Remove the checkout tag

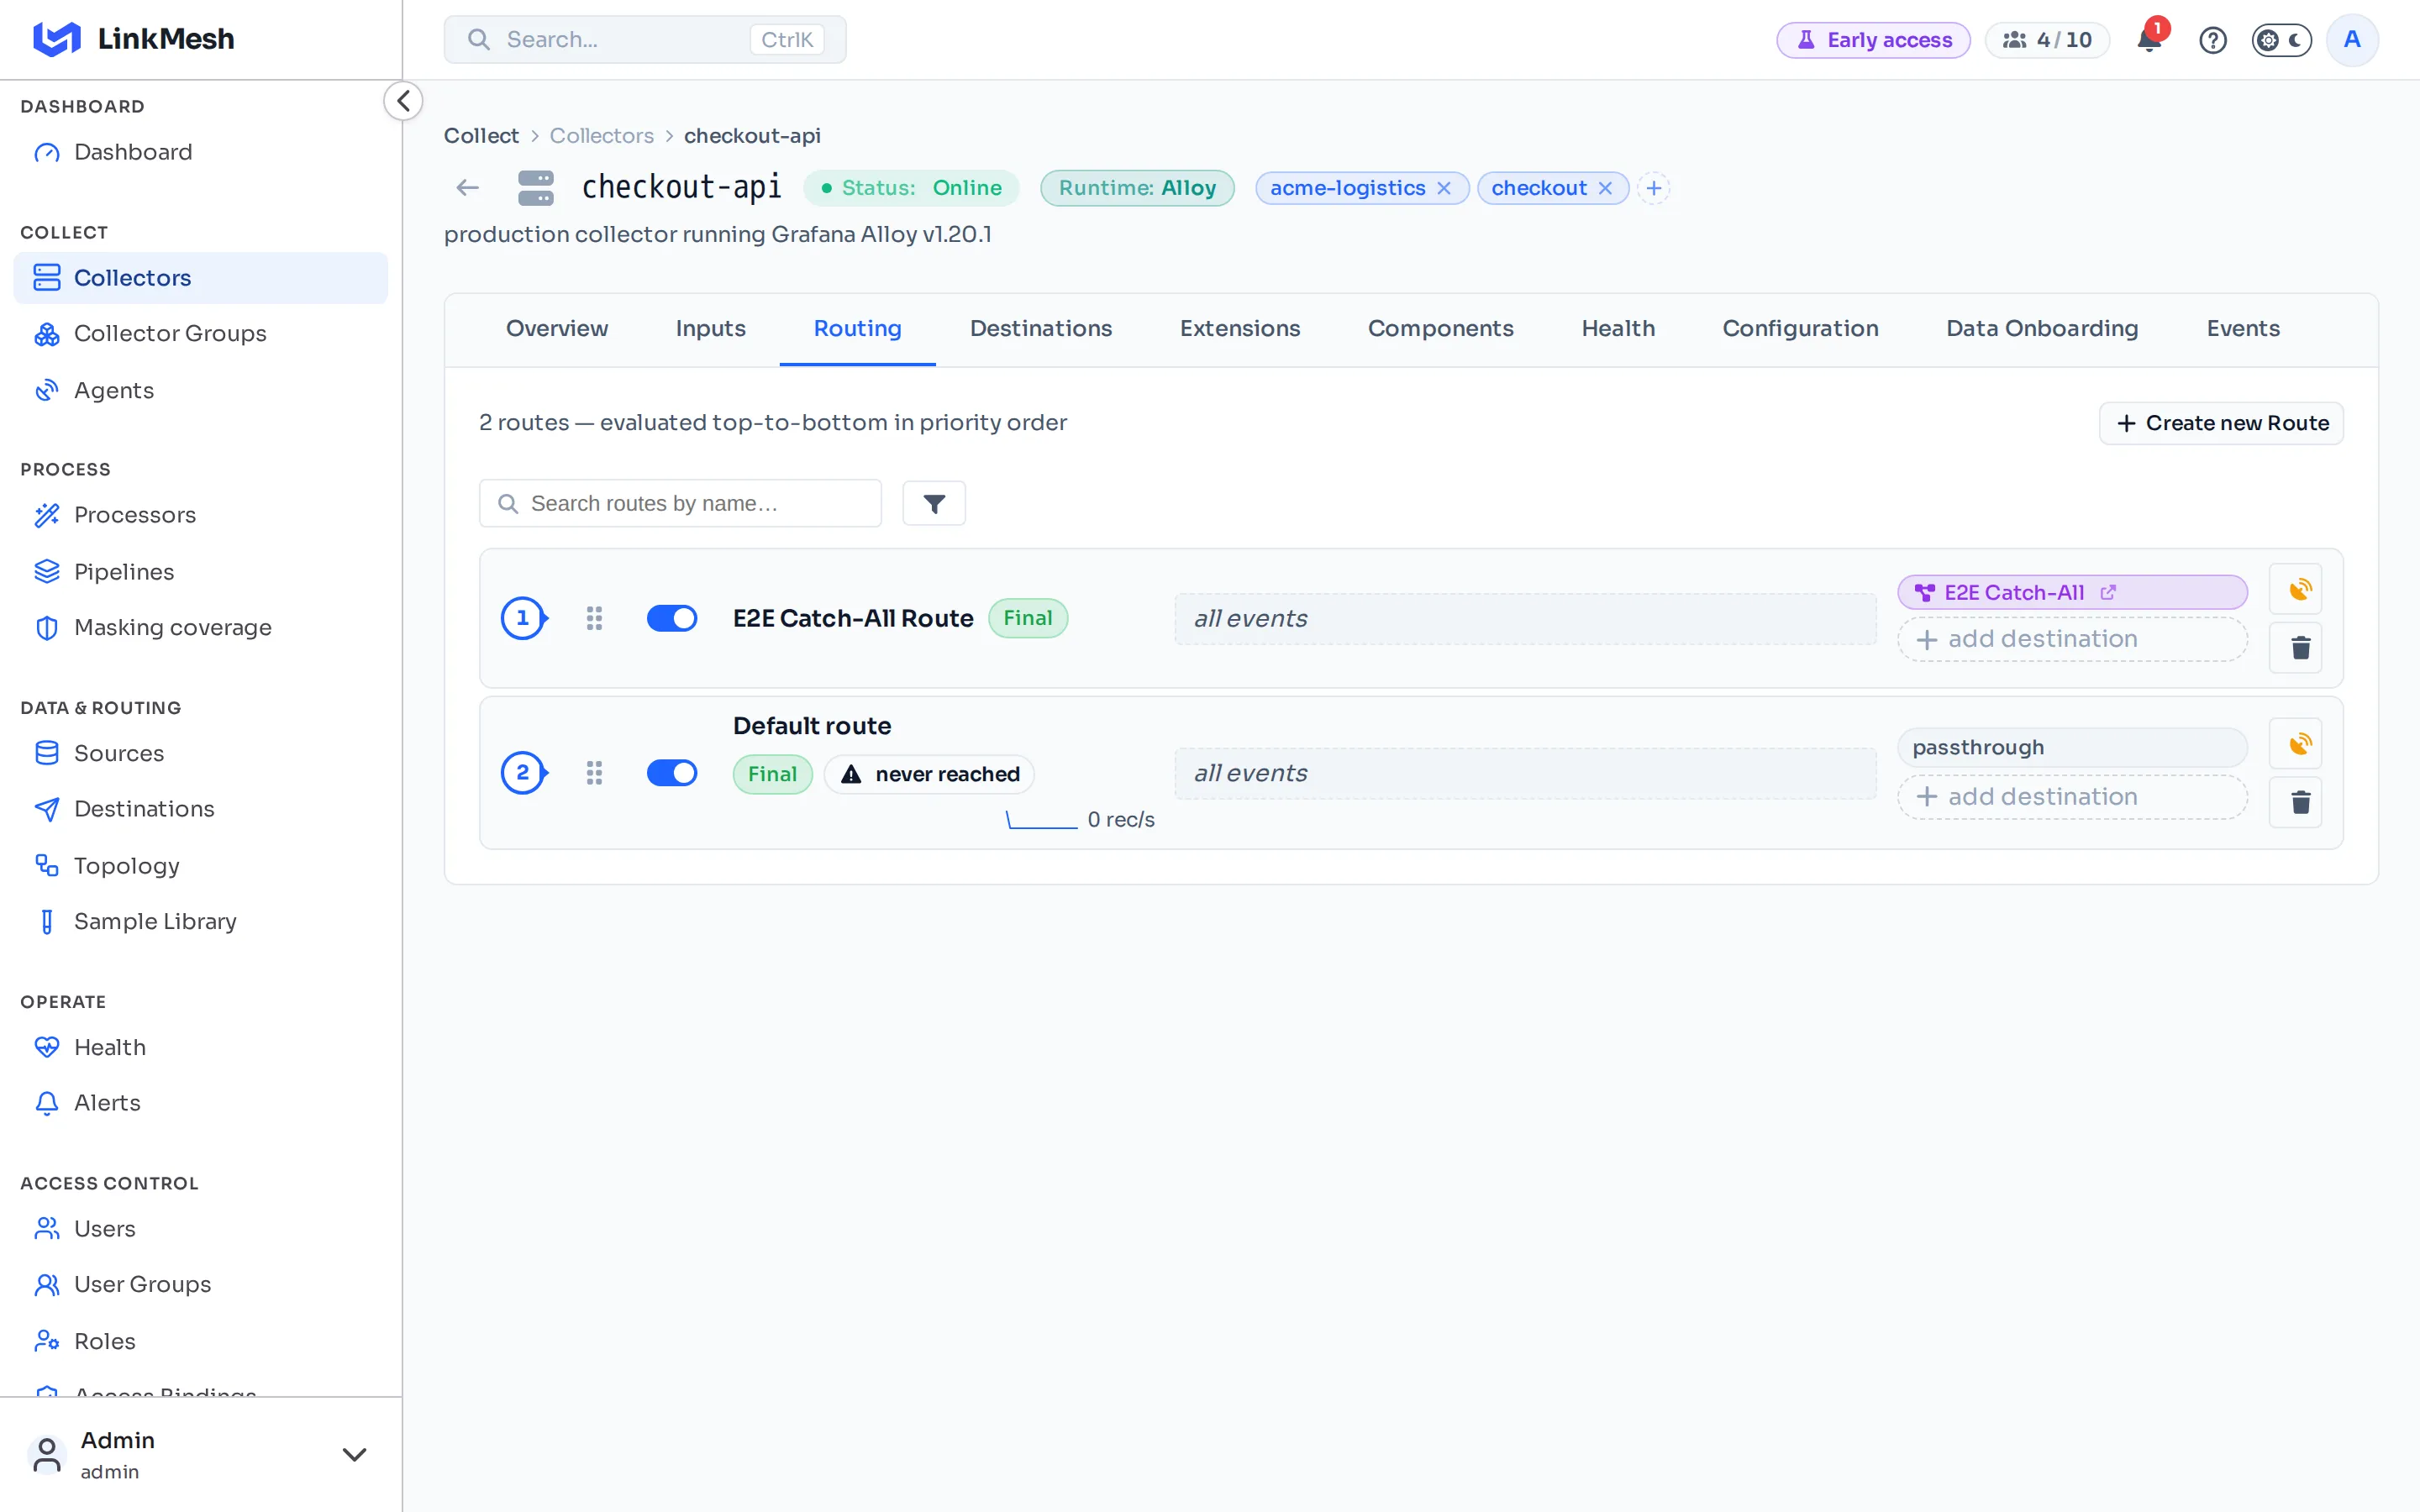point(1605,188)
